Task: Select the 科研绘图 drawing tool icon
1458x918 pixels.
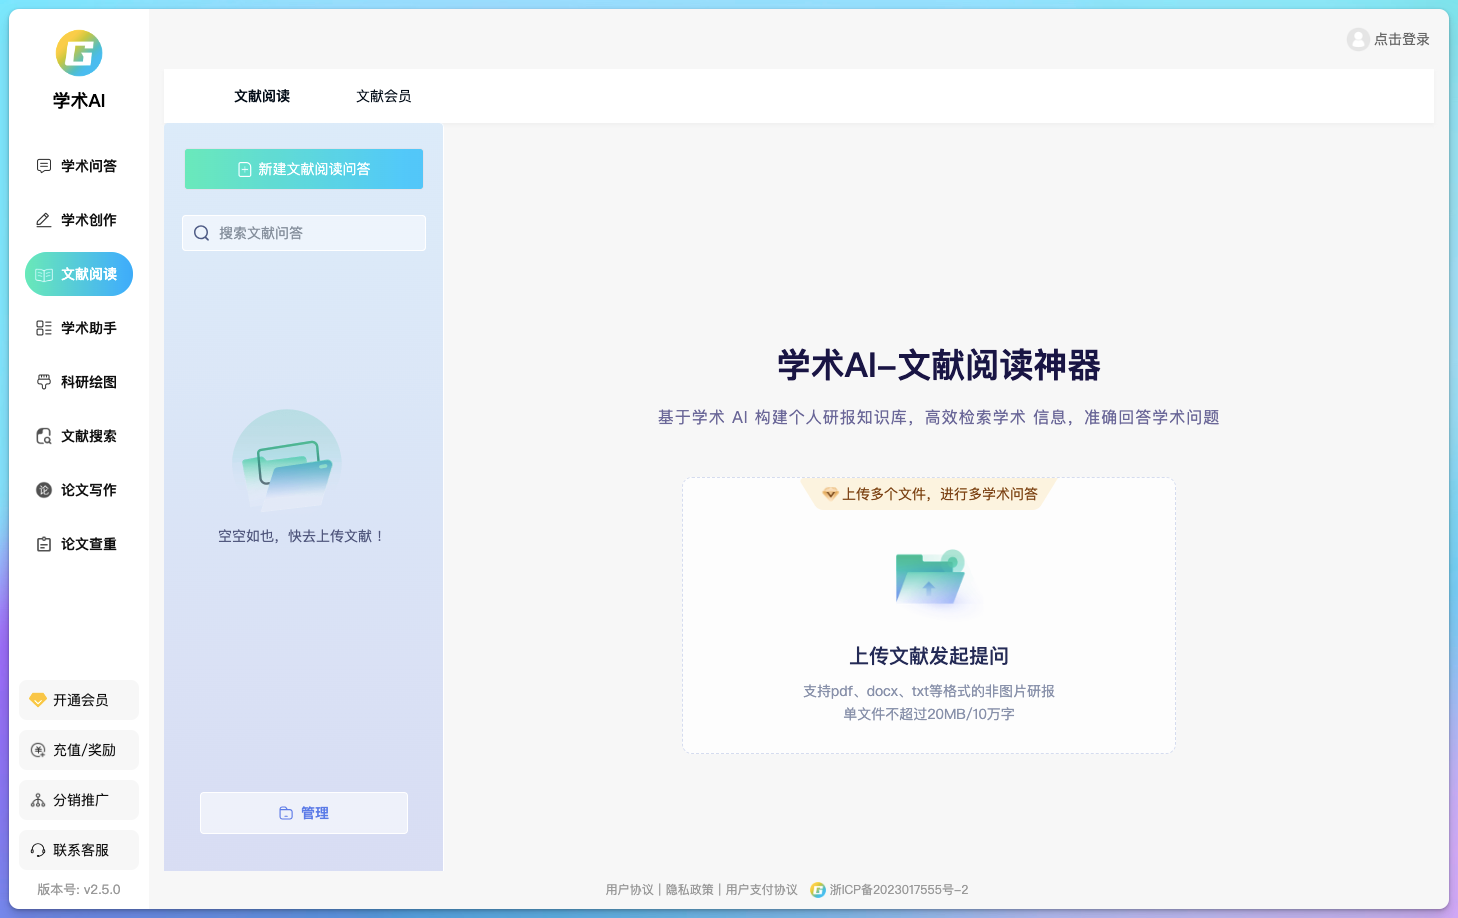Action: (x=43, y=382)
